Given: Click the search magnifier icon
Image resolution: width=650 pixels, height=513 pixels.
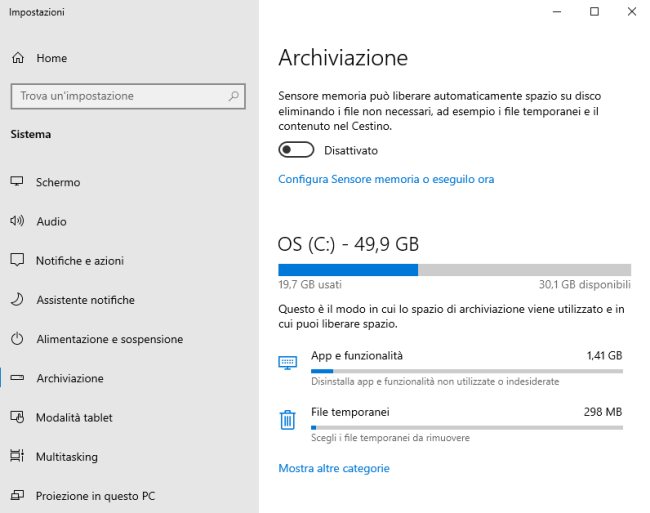Looking at the screenshot, I should click(x=234, y=96).
